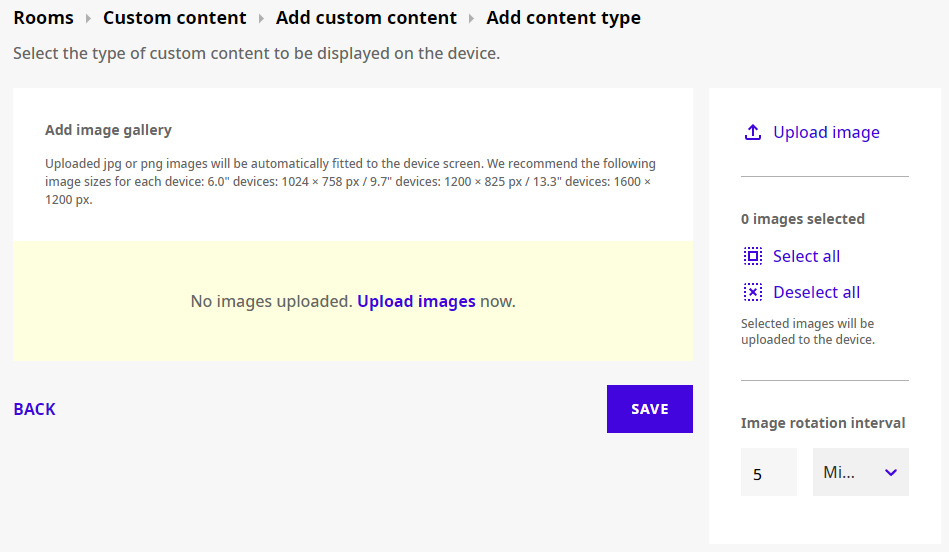Click the Add content type breadcrumb
Image resolution: width=949 pixels, height=552 pixels.
tap(563, 18)
